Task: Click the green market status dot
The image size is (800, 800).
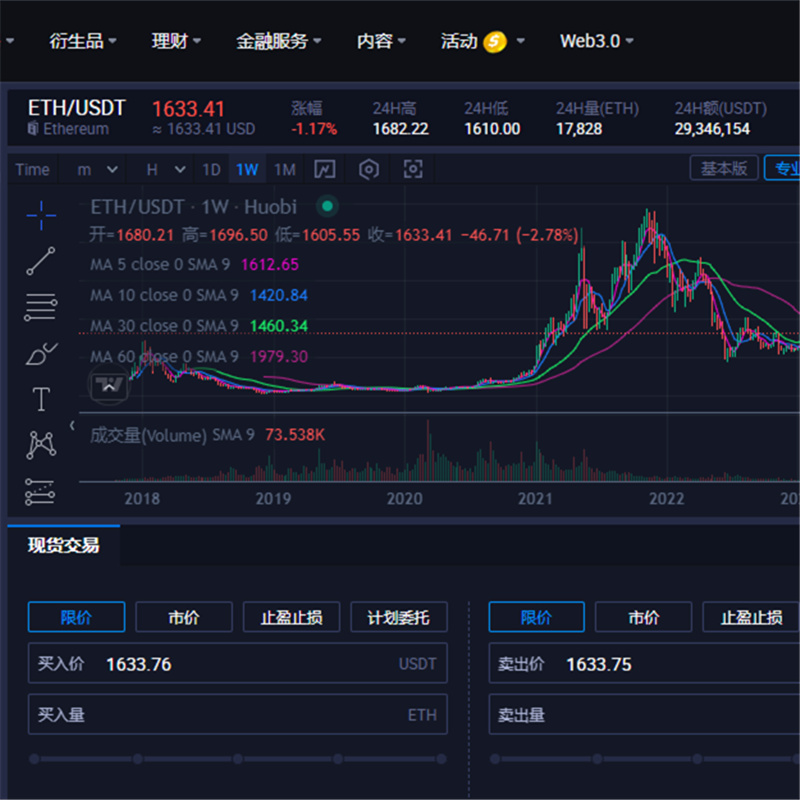Action: (328, 206)
